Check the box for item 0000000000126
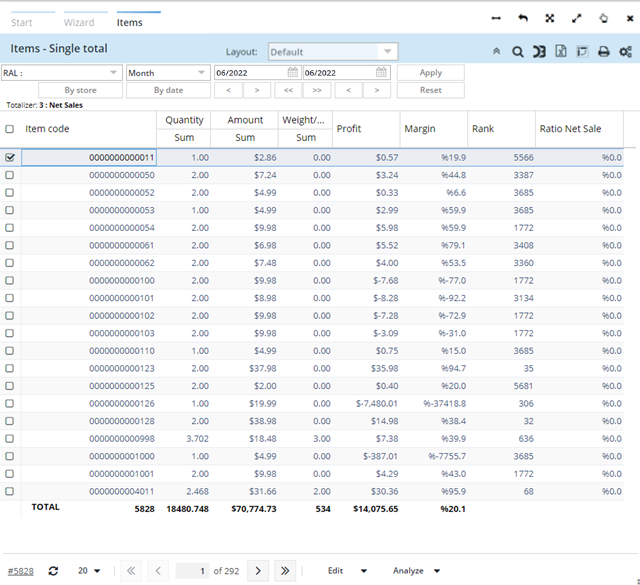The width and height of the screenshot is (640, 585). (10, 403)
